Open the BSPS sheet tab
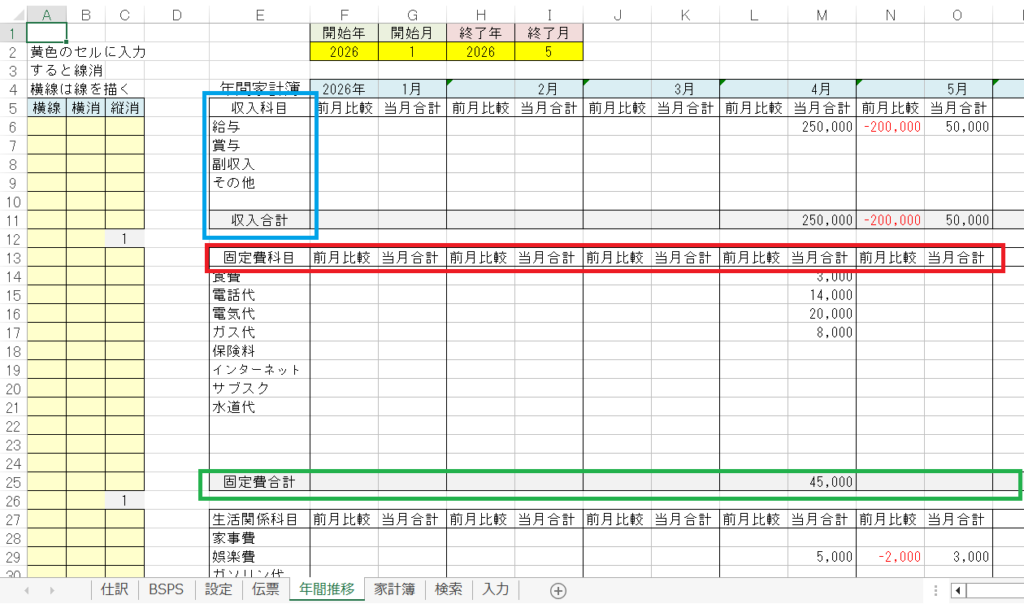Image resolution: width=1024 pixels, height=604 pixels. 166,590
